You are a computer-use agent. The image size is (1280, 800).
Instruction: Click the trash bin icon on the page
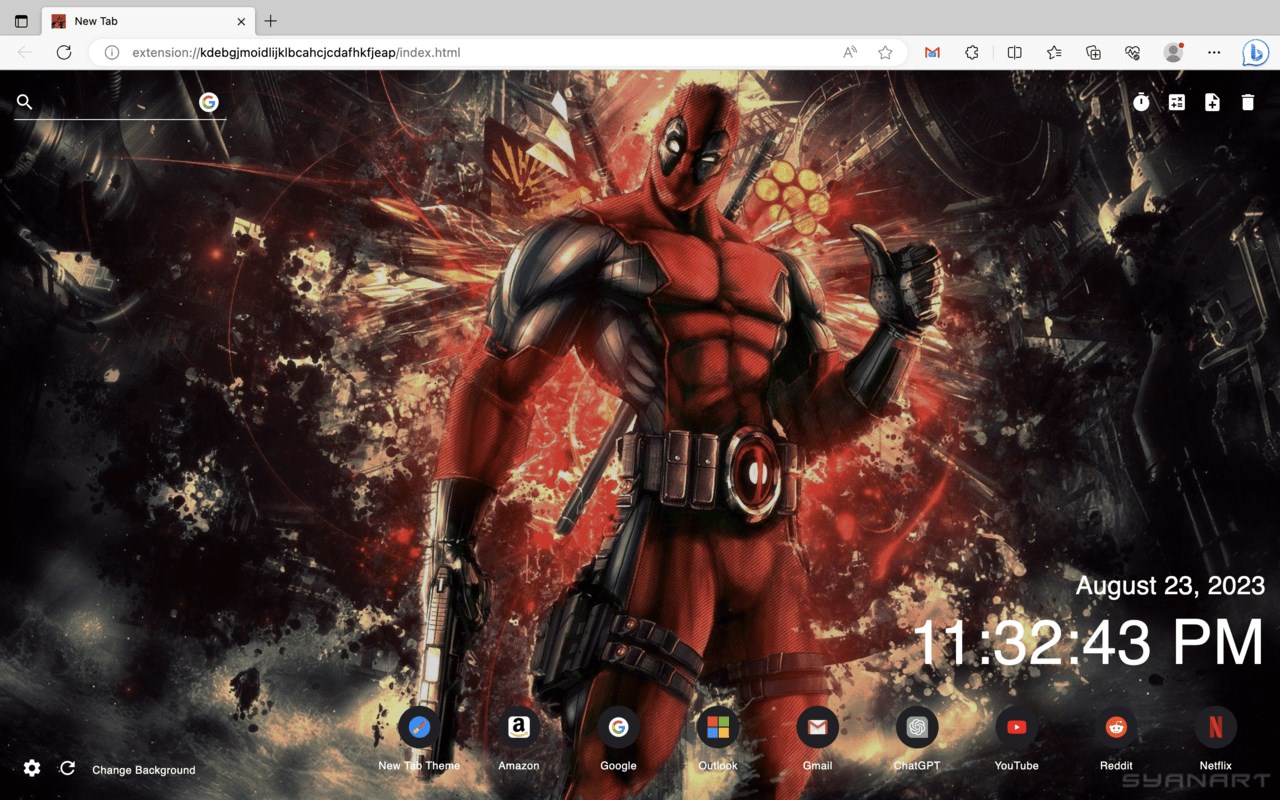coord(1248,102)
